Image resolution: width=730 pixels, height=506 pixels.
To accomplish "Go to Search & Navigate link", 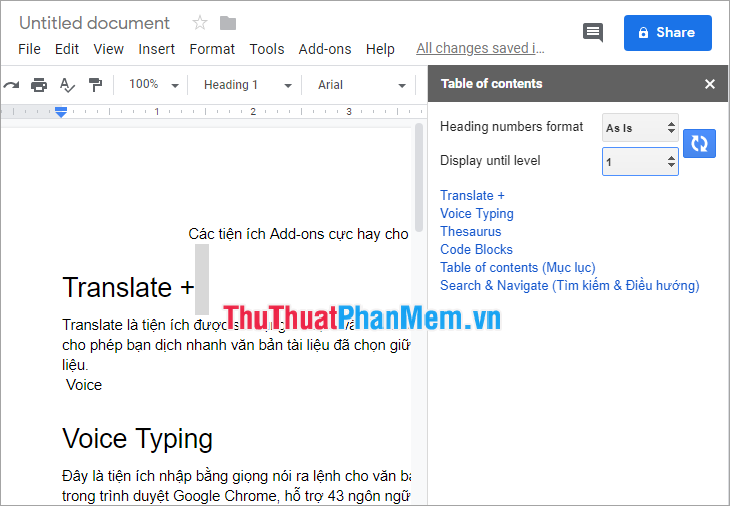I will point(570,285).
